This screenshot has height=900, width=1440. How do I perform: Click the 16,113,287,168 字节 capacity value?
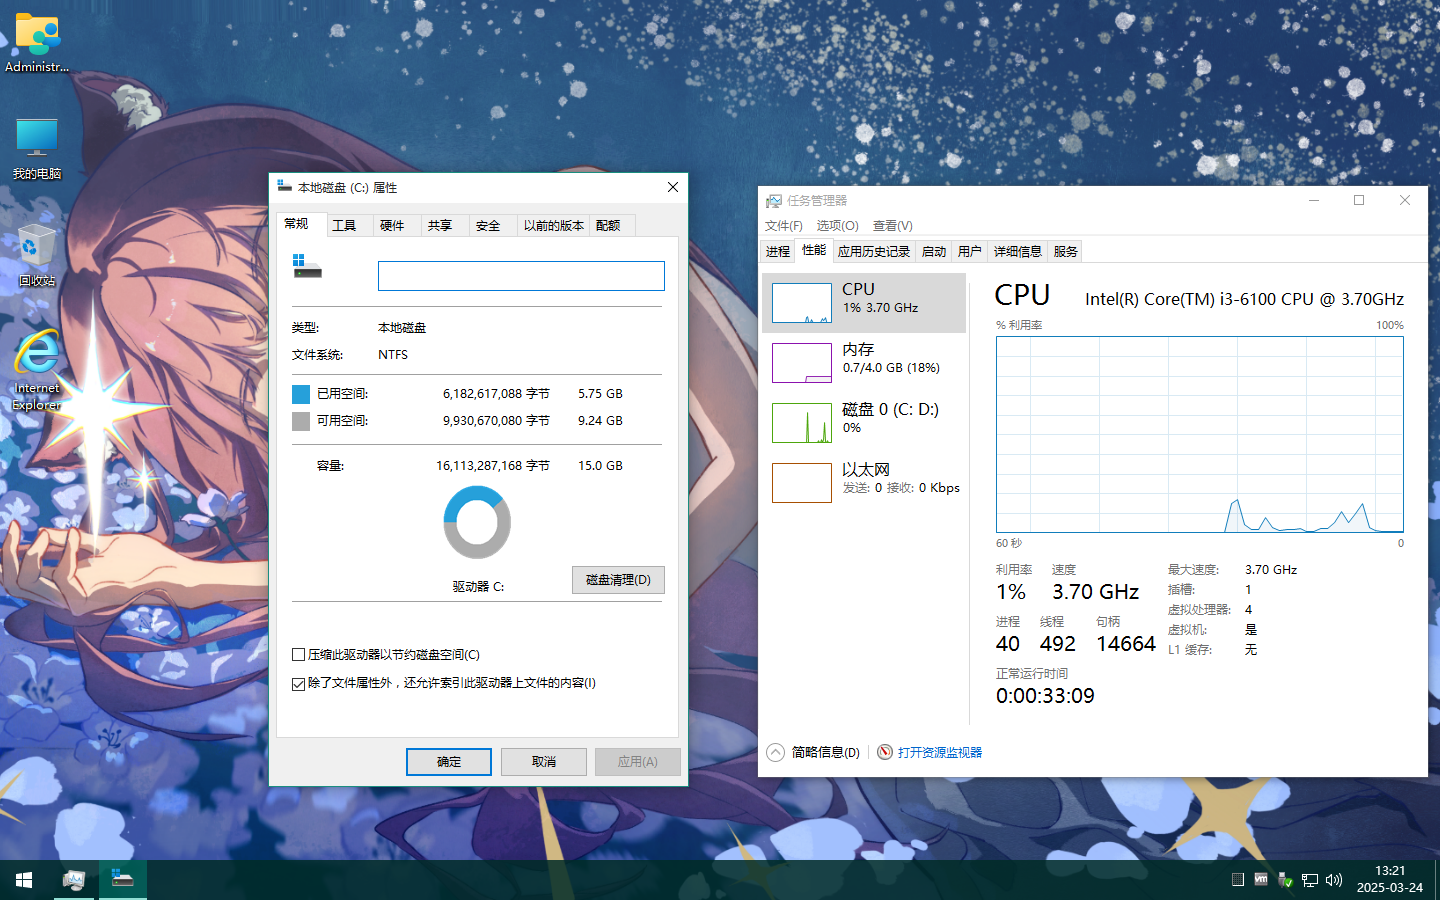[x=493, y=466]
